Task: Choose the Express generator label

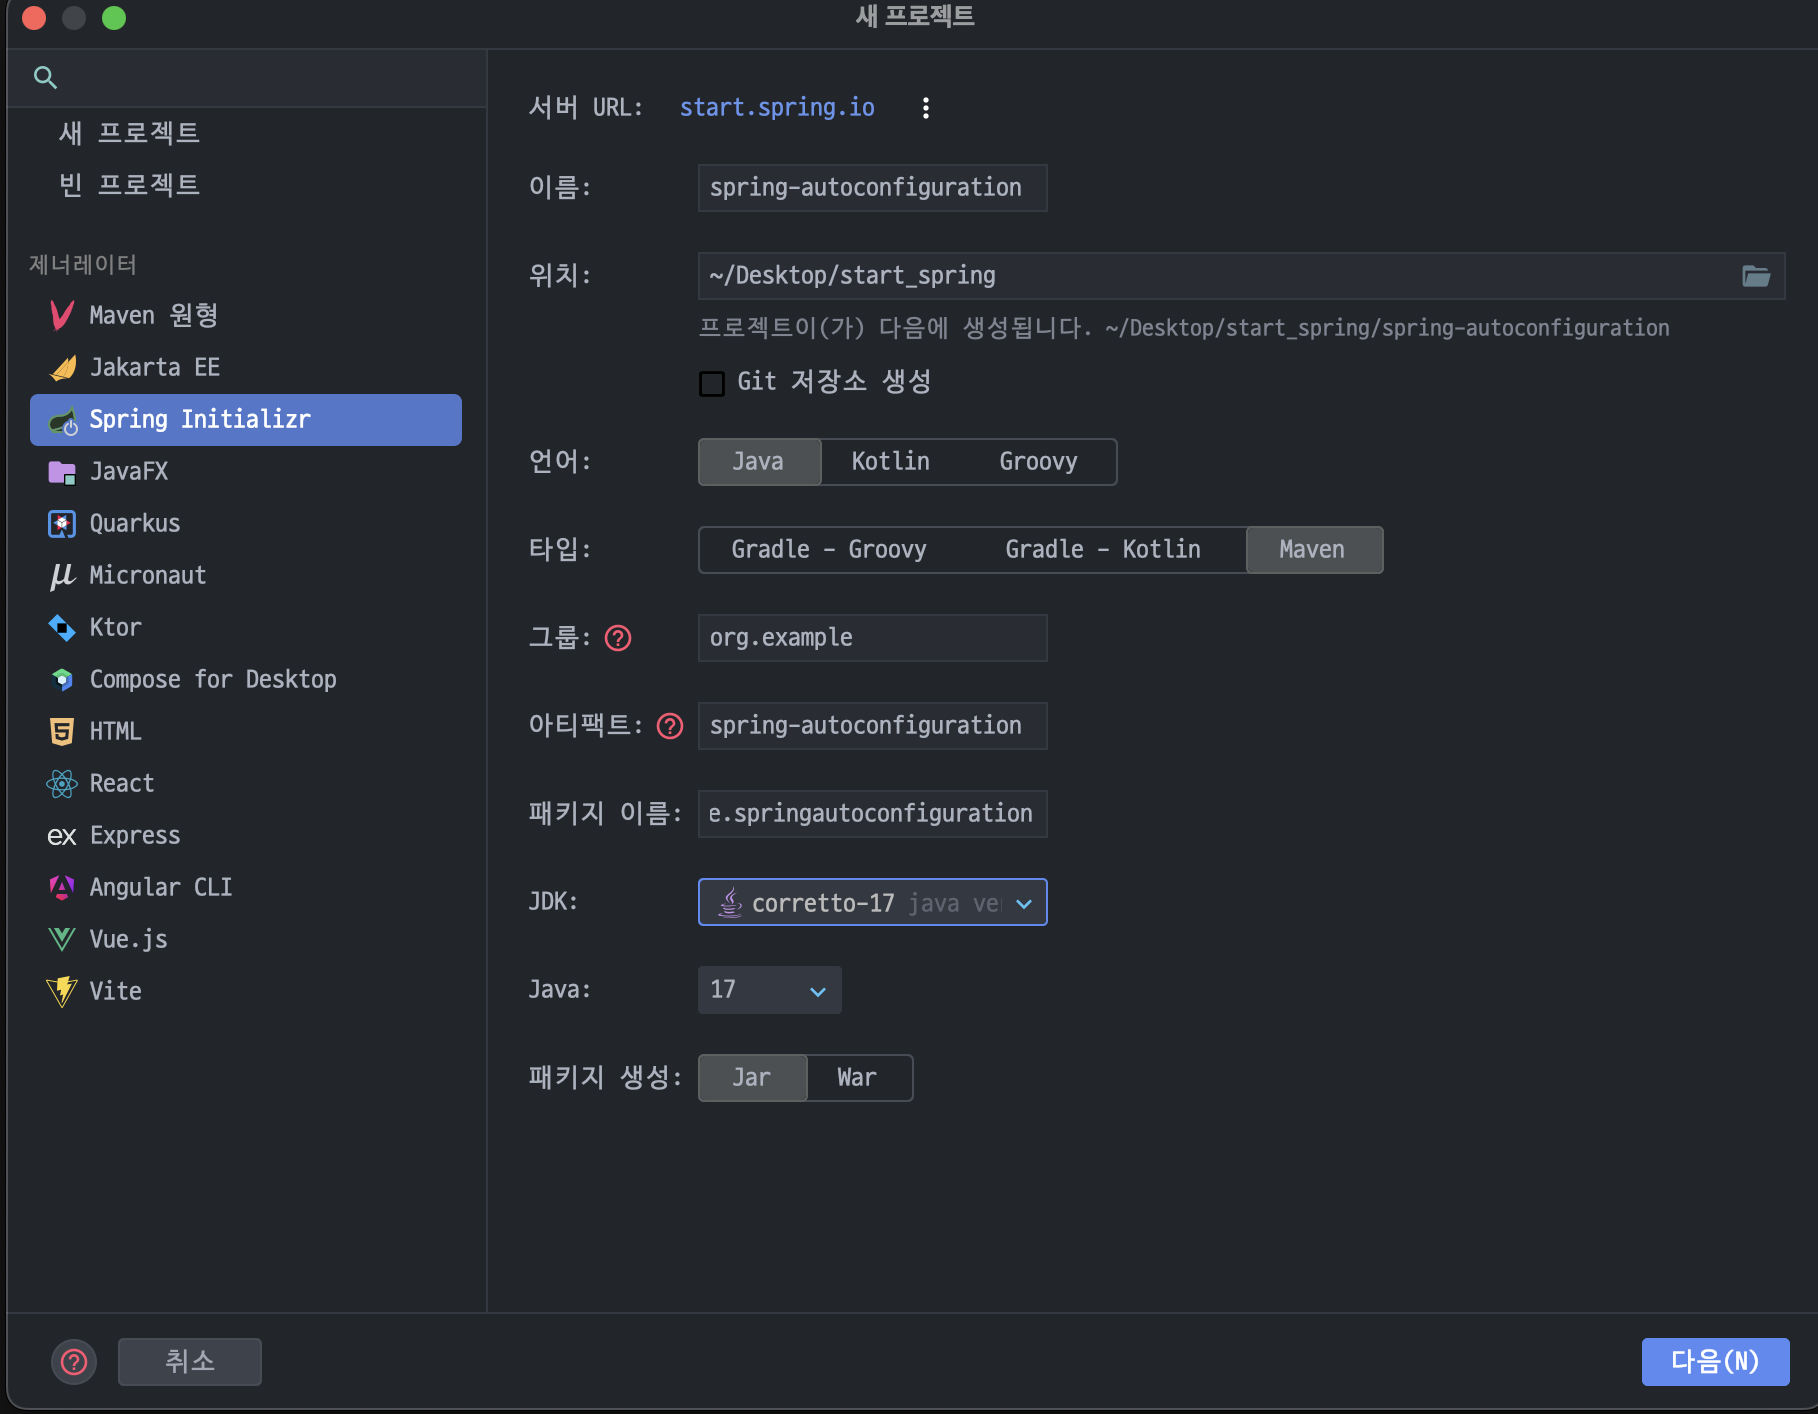Action: pyautogui.click(x=135, y=836)
